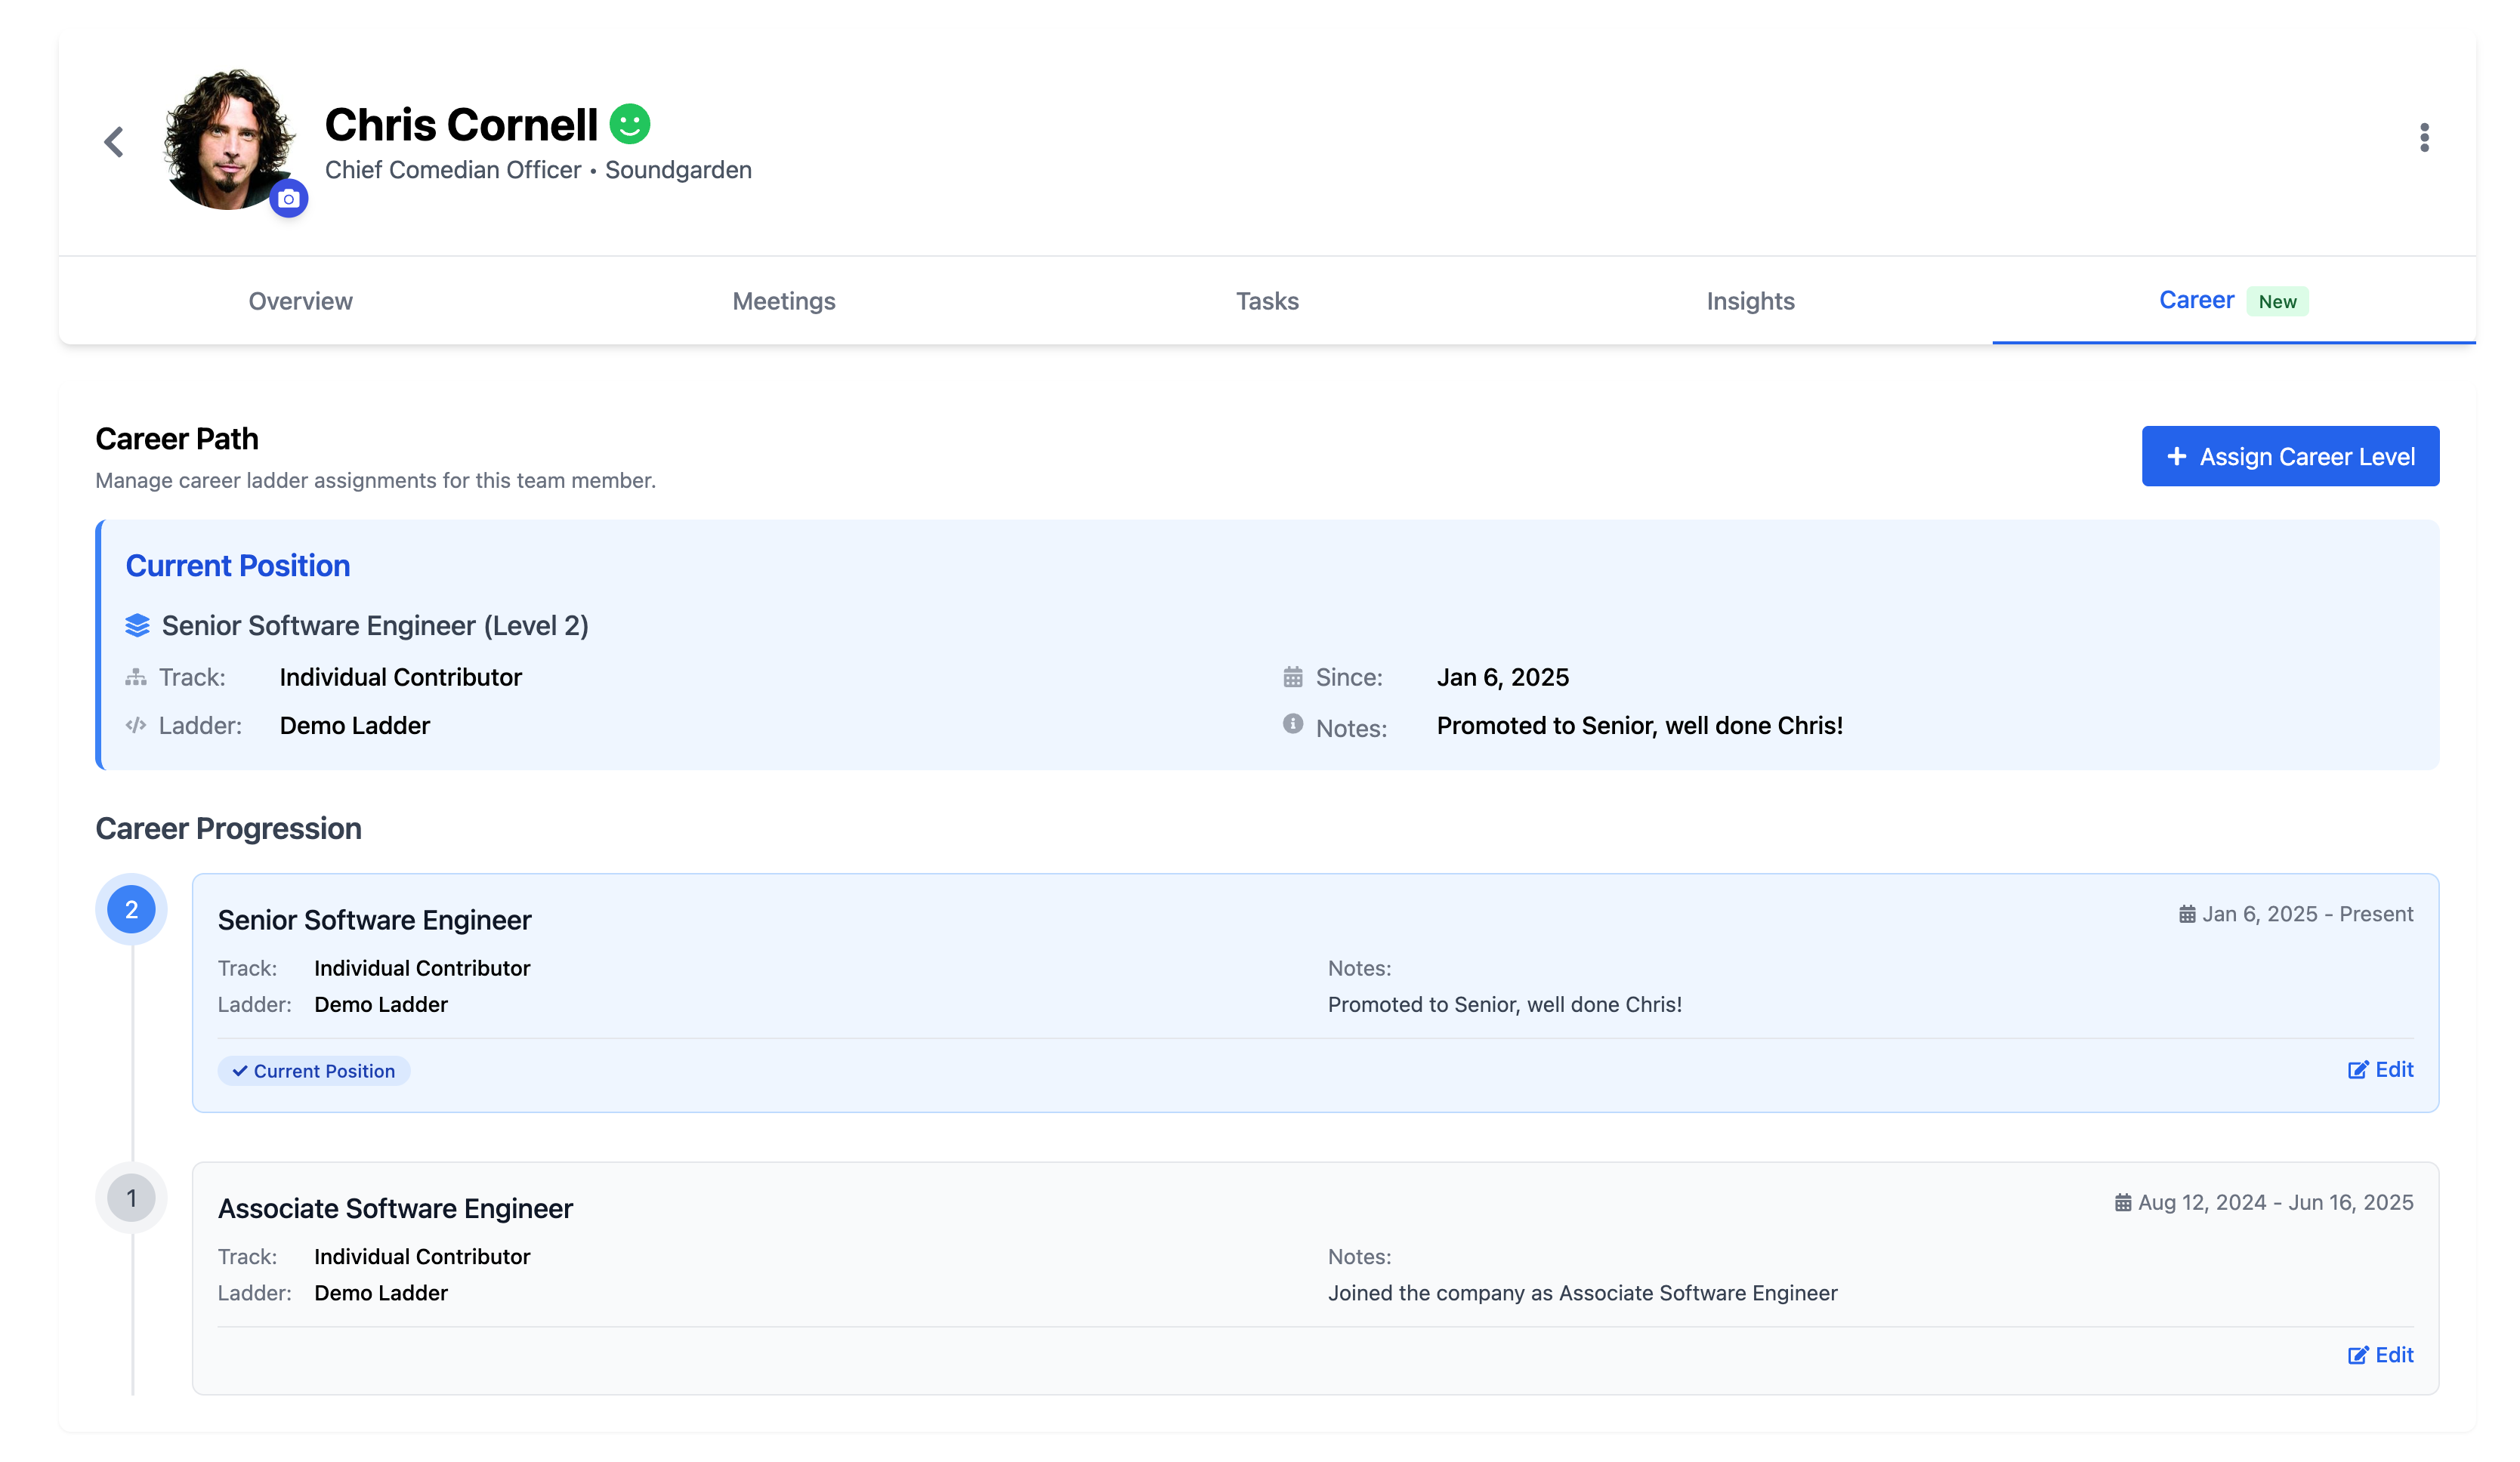Viewport: 2520px width, 1462px height.
Task: Click the calendar icon next to Since
Action: tap(1292, 677)
